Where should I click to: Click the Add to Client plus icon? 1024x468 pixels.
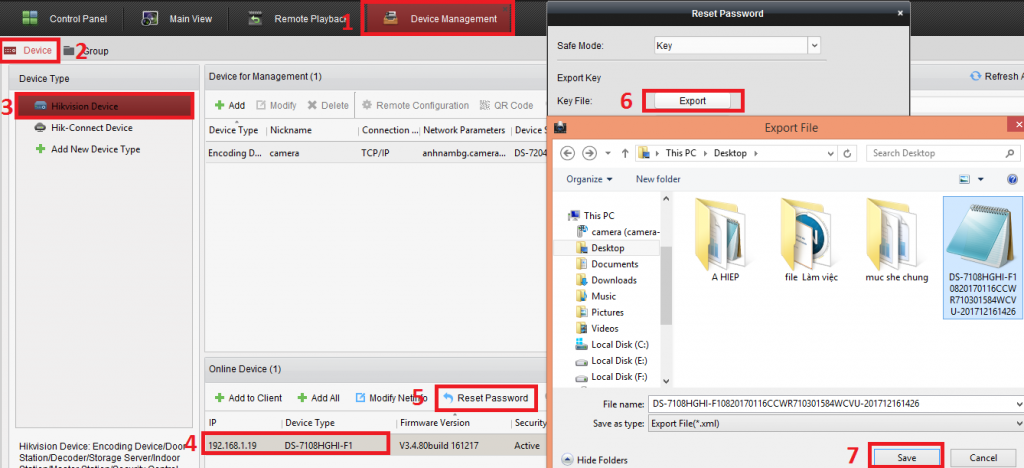pyautogui.click(x=220, y=398)
